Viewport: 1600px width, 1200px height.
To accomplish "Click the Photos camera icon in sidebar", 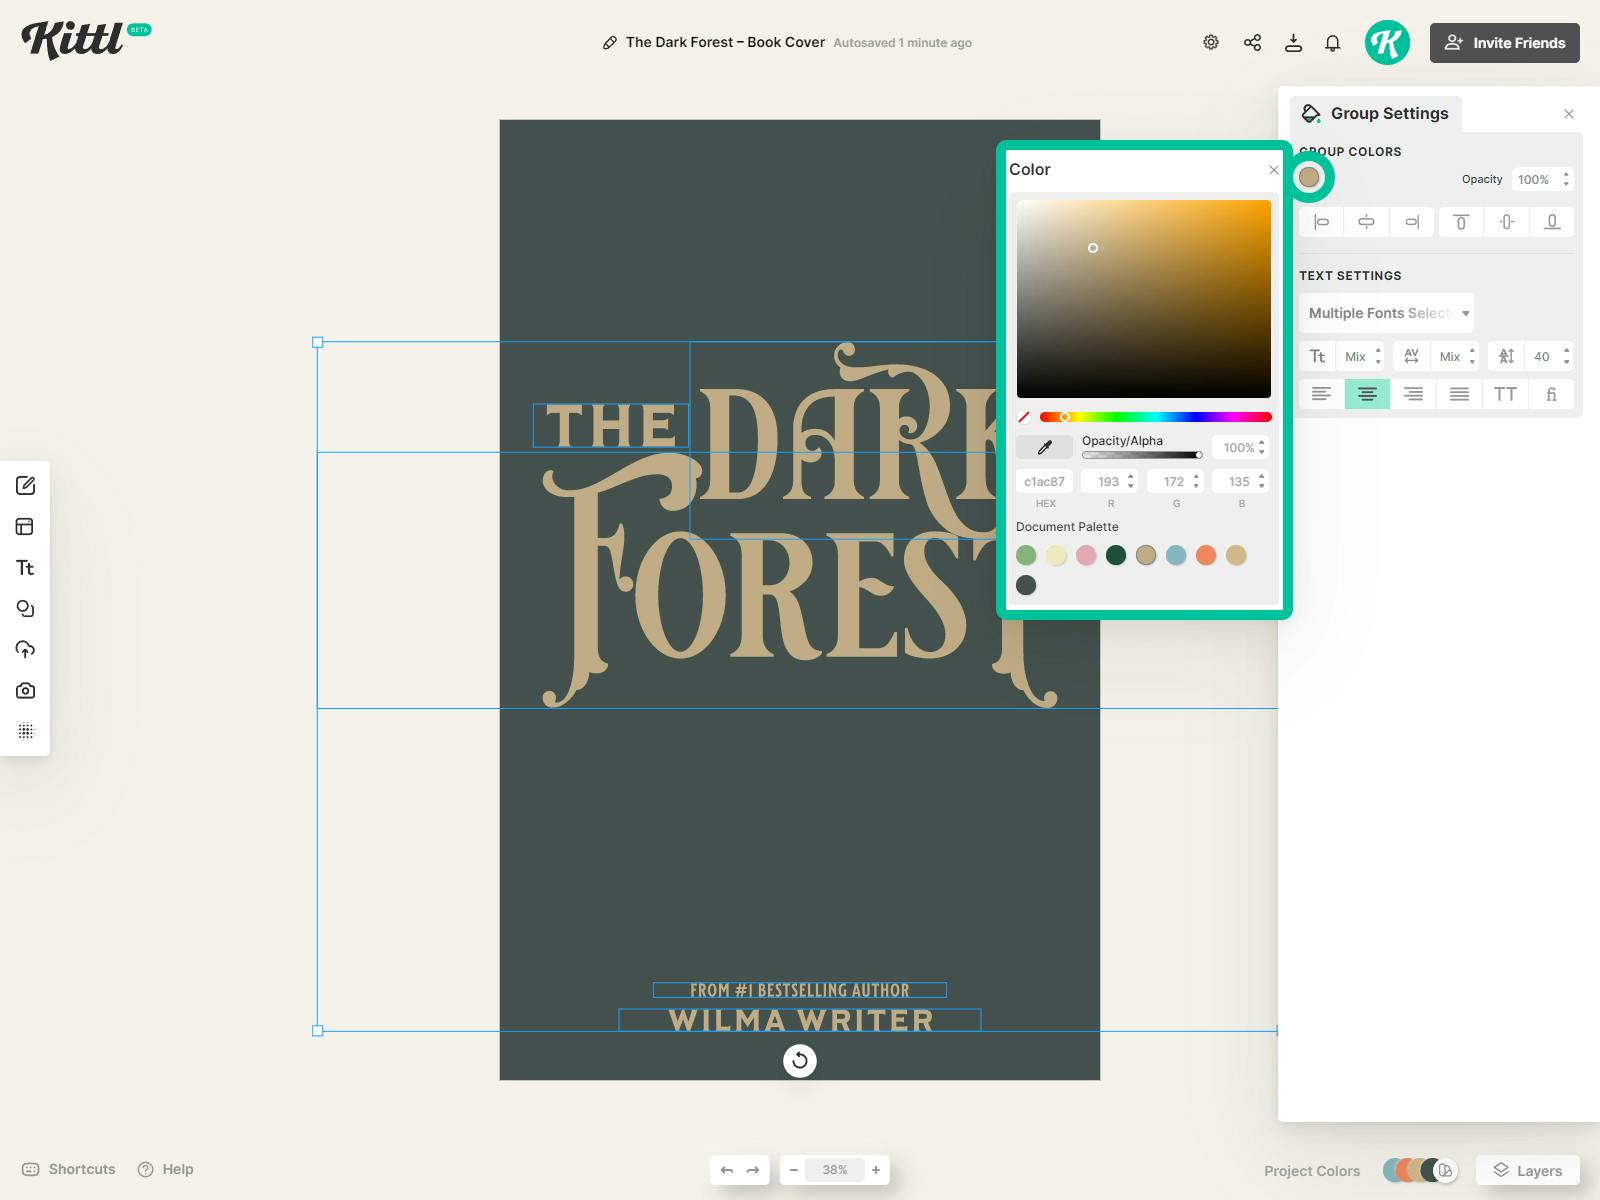I will (25, 690).
